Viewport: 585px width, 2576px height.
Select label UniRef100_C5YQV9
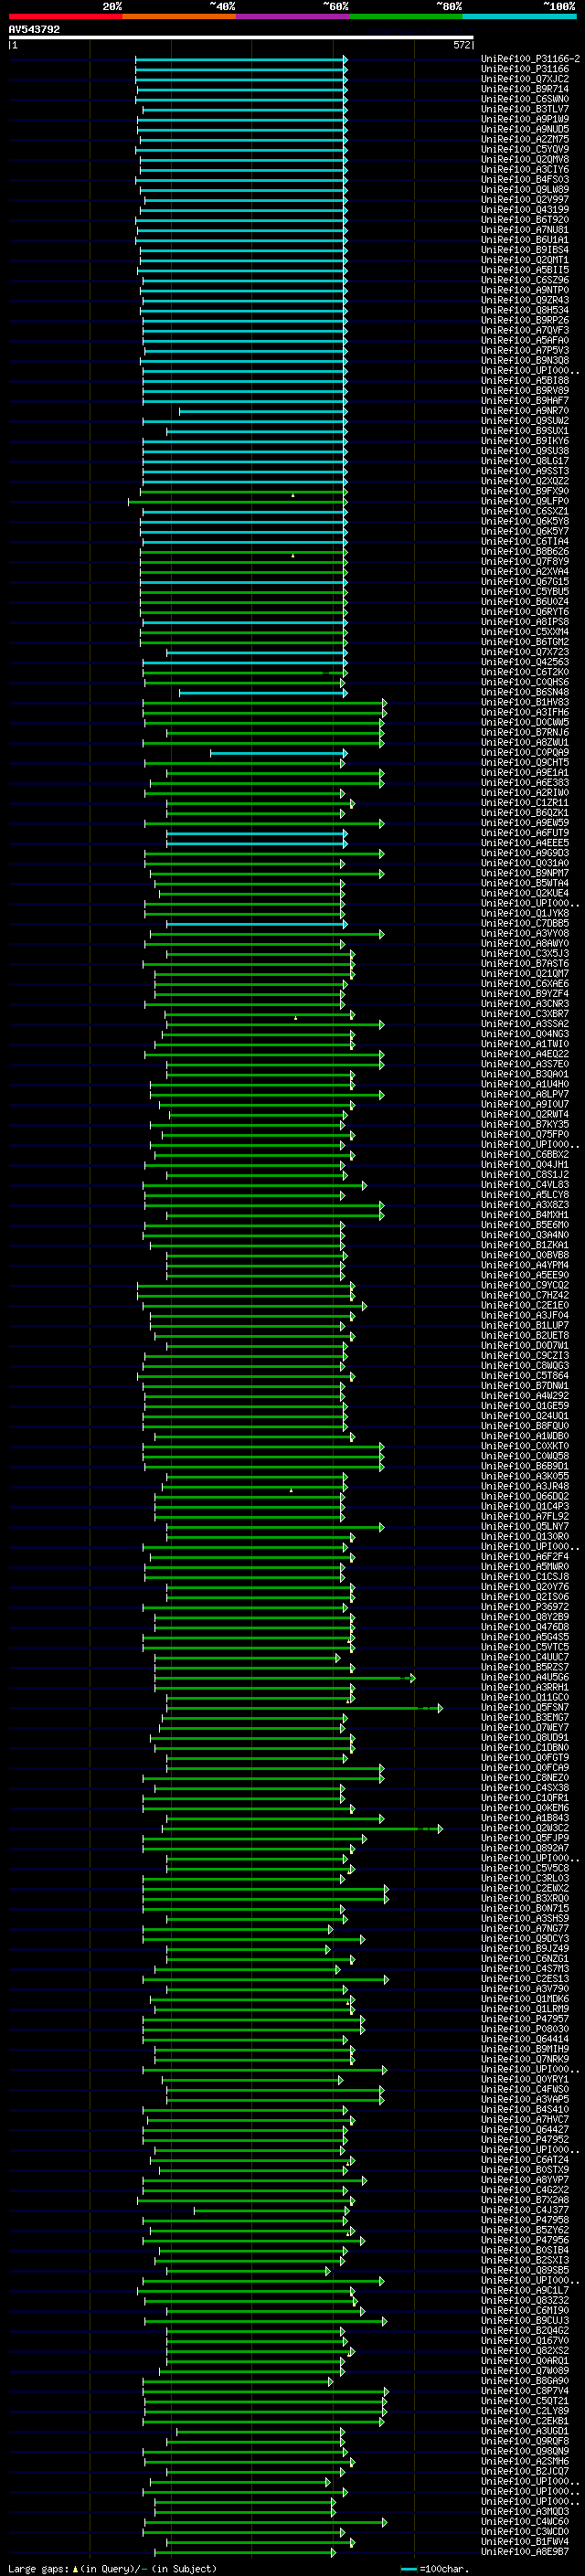(x=525, y=149)
